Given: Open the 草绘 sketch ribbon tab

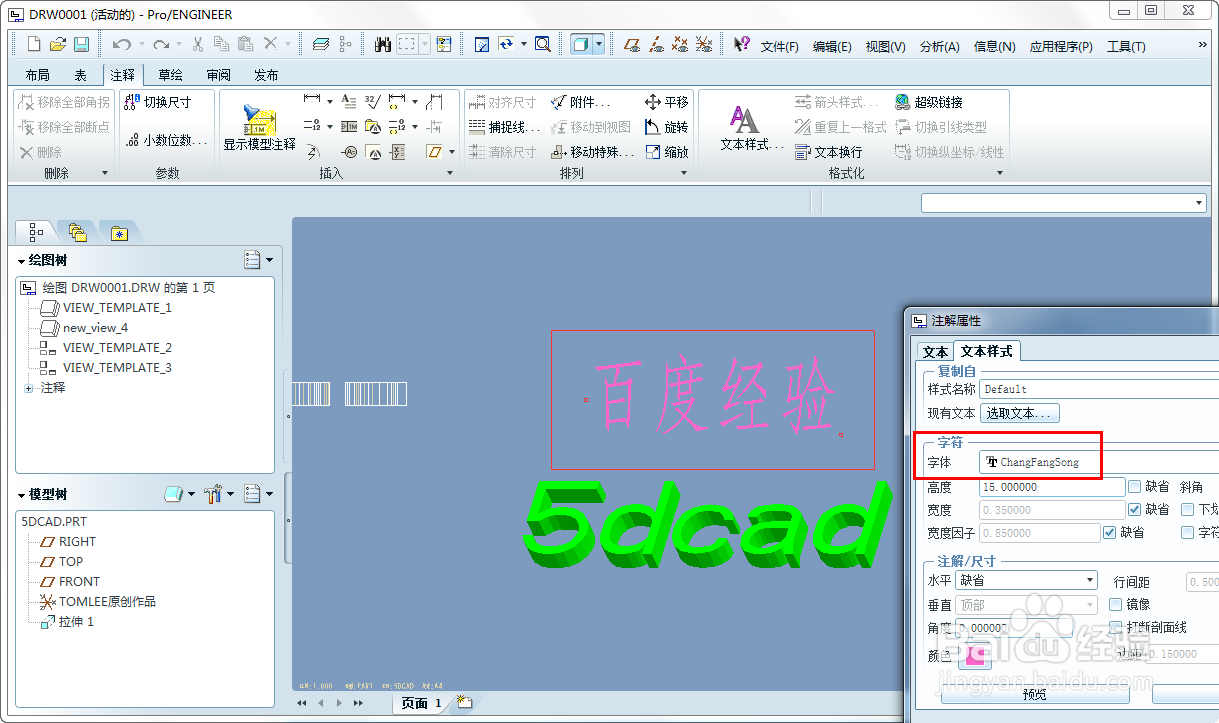Looking at the screenshot, I should [x=170, y=75].
